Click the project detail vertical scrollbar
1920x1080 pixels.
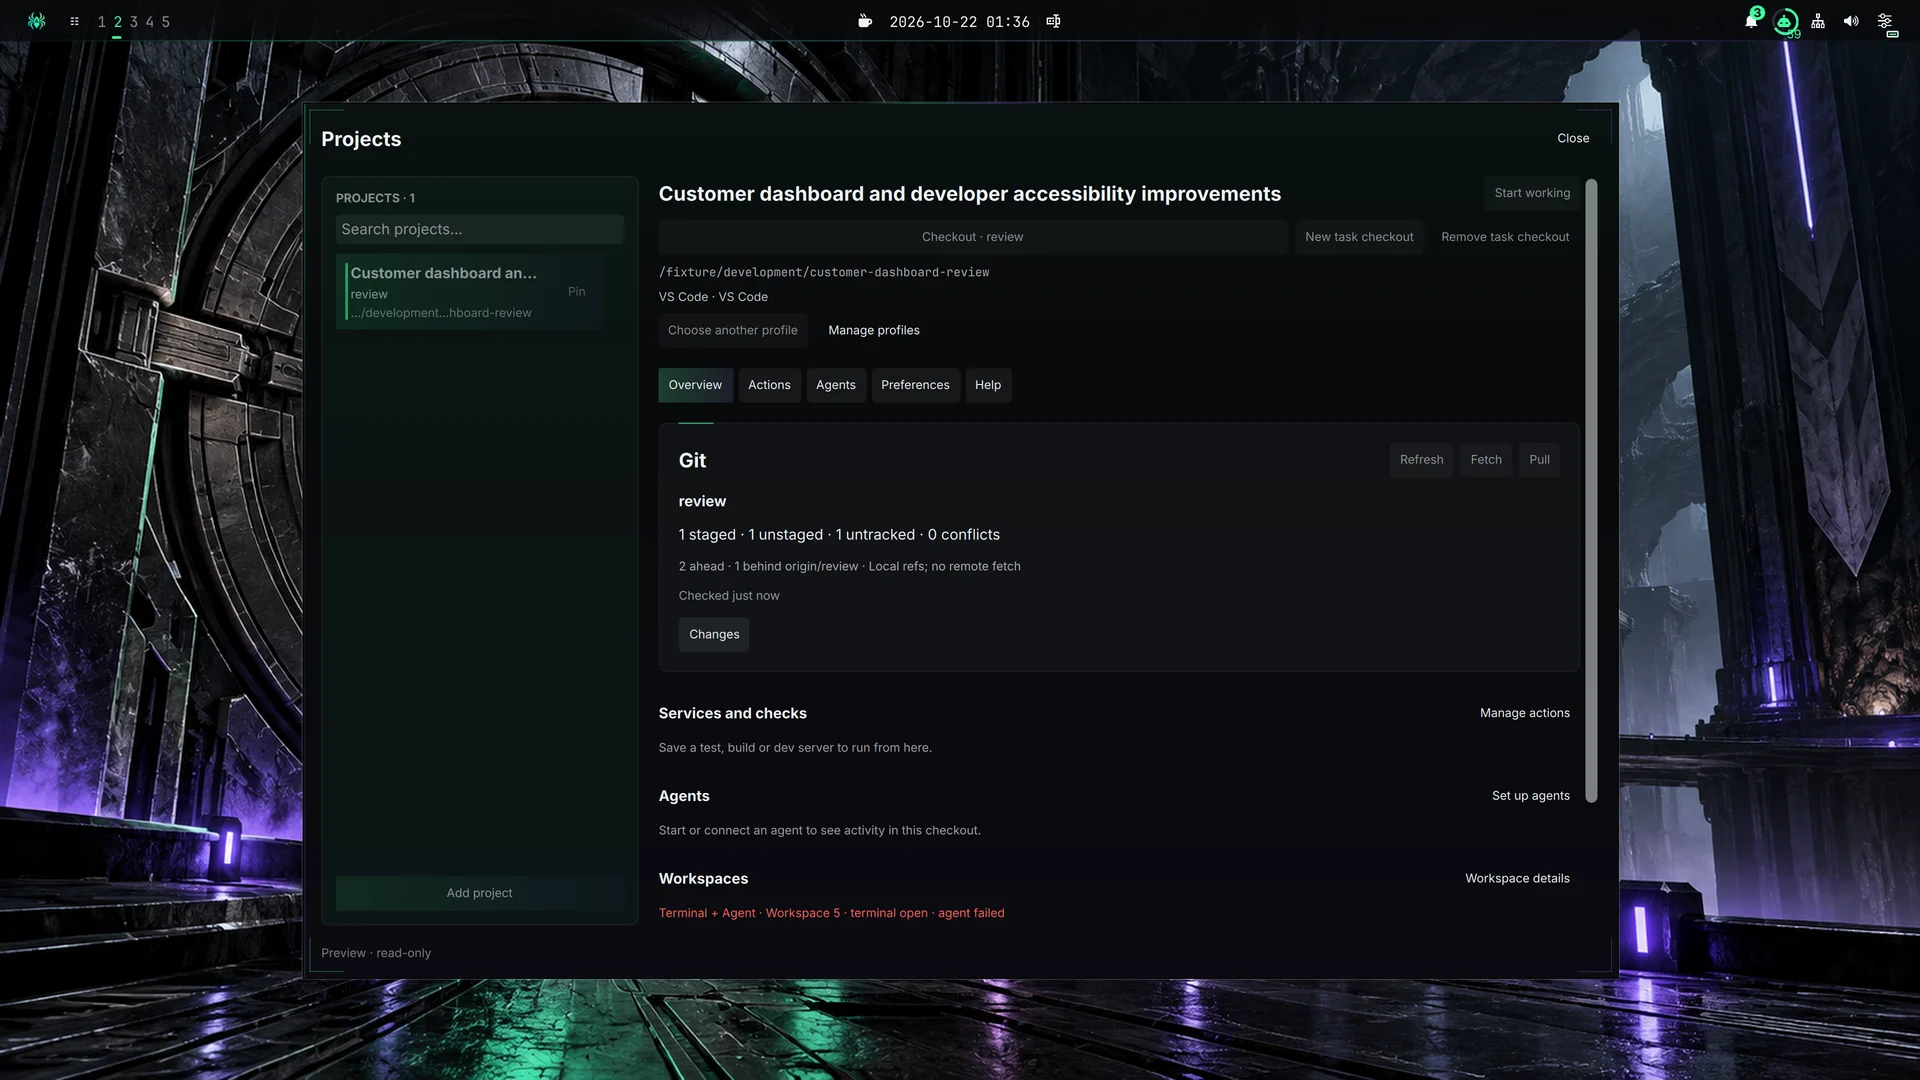pos(1591,490)
